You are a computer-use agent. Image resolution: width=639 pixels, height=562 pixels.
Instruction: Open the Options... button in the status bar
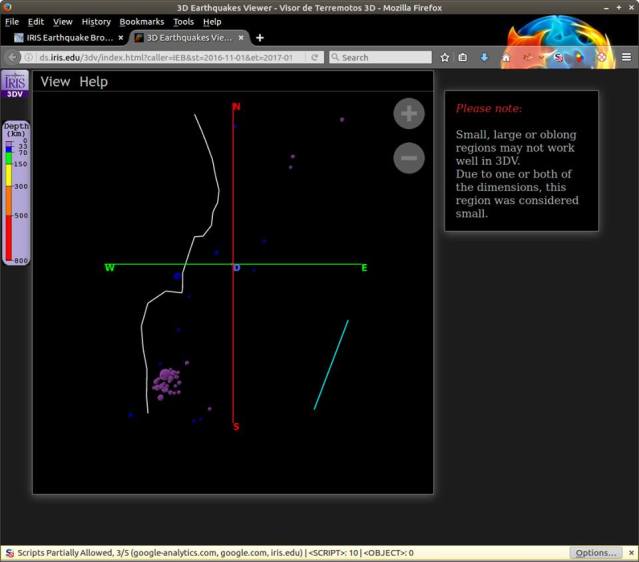coord(595,553)
